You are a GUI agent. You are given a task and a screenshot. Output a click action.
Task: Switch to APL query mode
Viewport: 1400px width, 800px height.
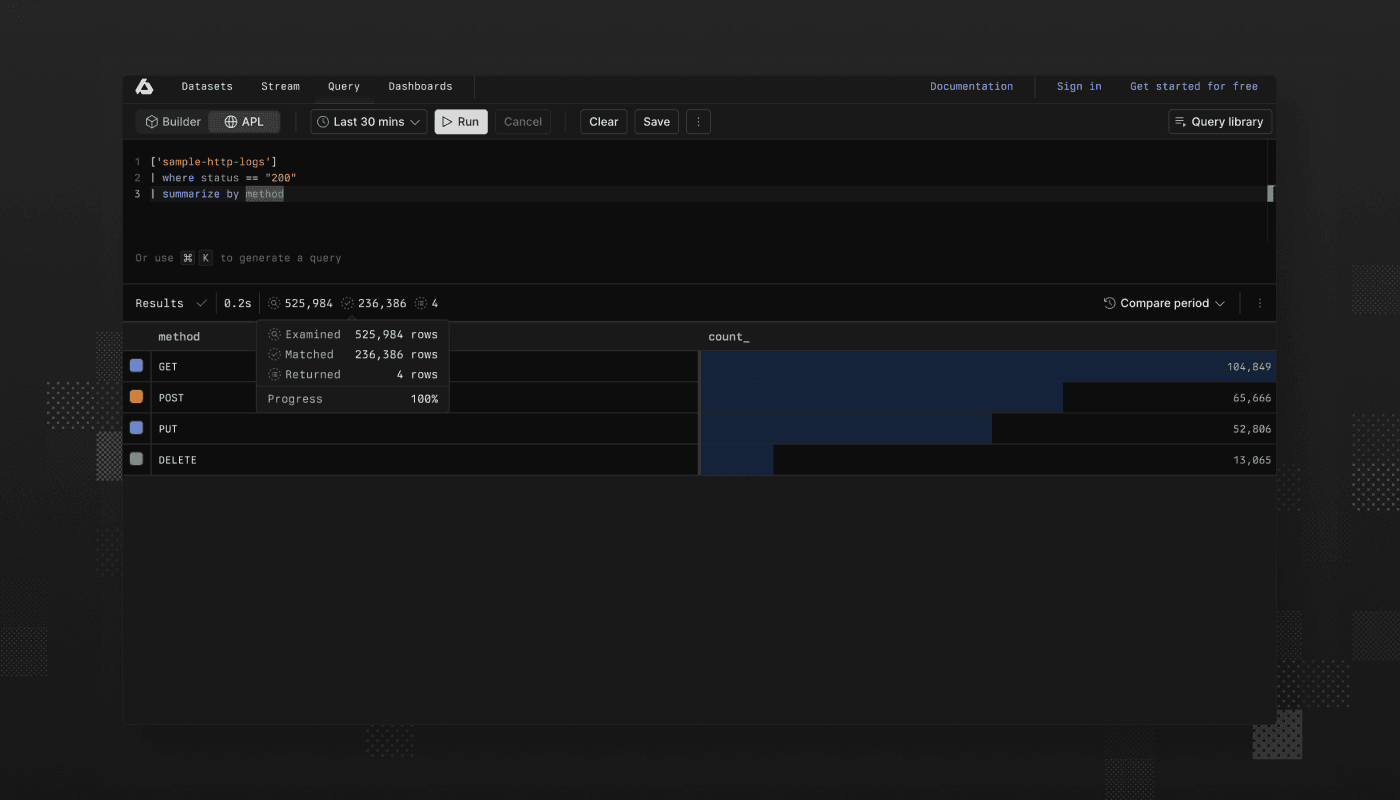tap(243, 121)
